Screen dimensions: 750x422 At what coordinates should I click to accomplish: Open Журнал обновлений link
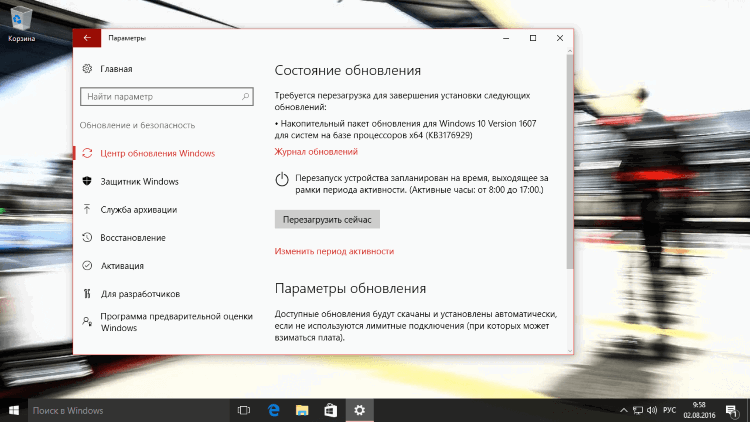click(316, 152)
